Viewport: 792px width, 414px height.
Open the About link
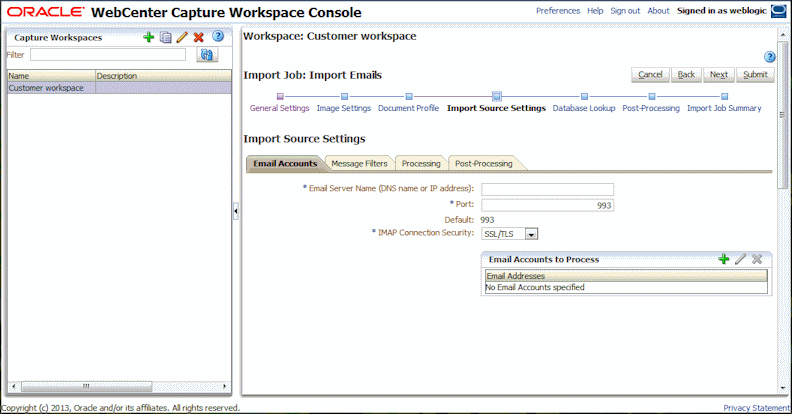click(658, 11)
